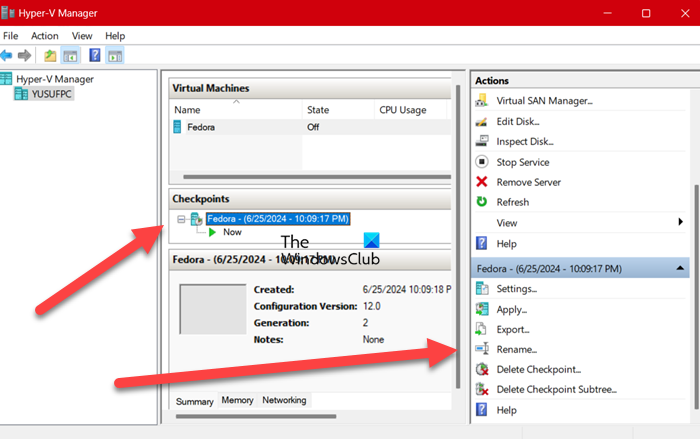Open the Help menu in the menu bar
This screenshot has height=439, width=700.
point(115,36)
